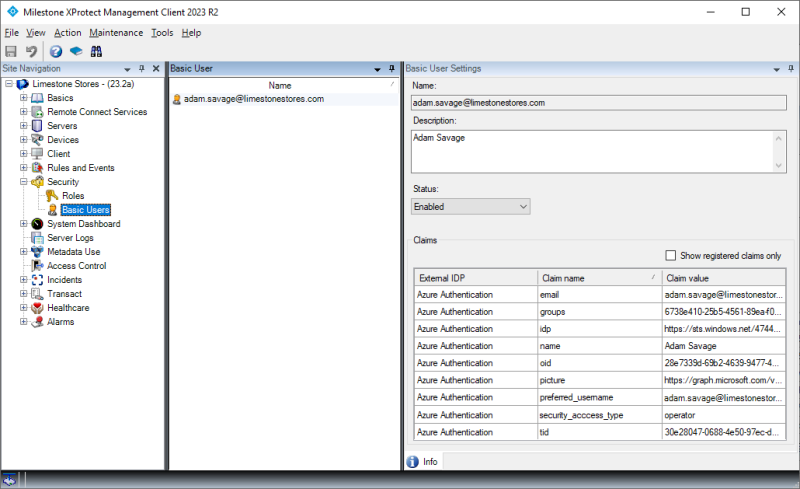Click the Healthcare heart icon
The image size is (800, 489).
37,308
